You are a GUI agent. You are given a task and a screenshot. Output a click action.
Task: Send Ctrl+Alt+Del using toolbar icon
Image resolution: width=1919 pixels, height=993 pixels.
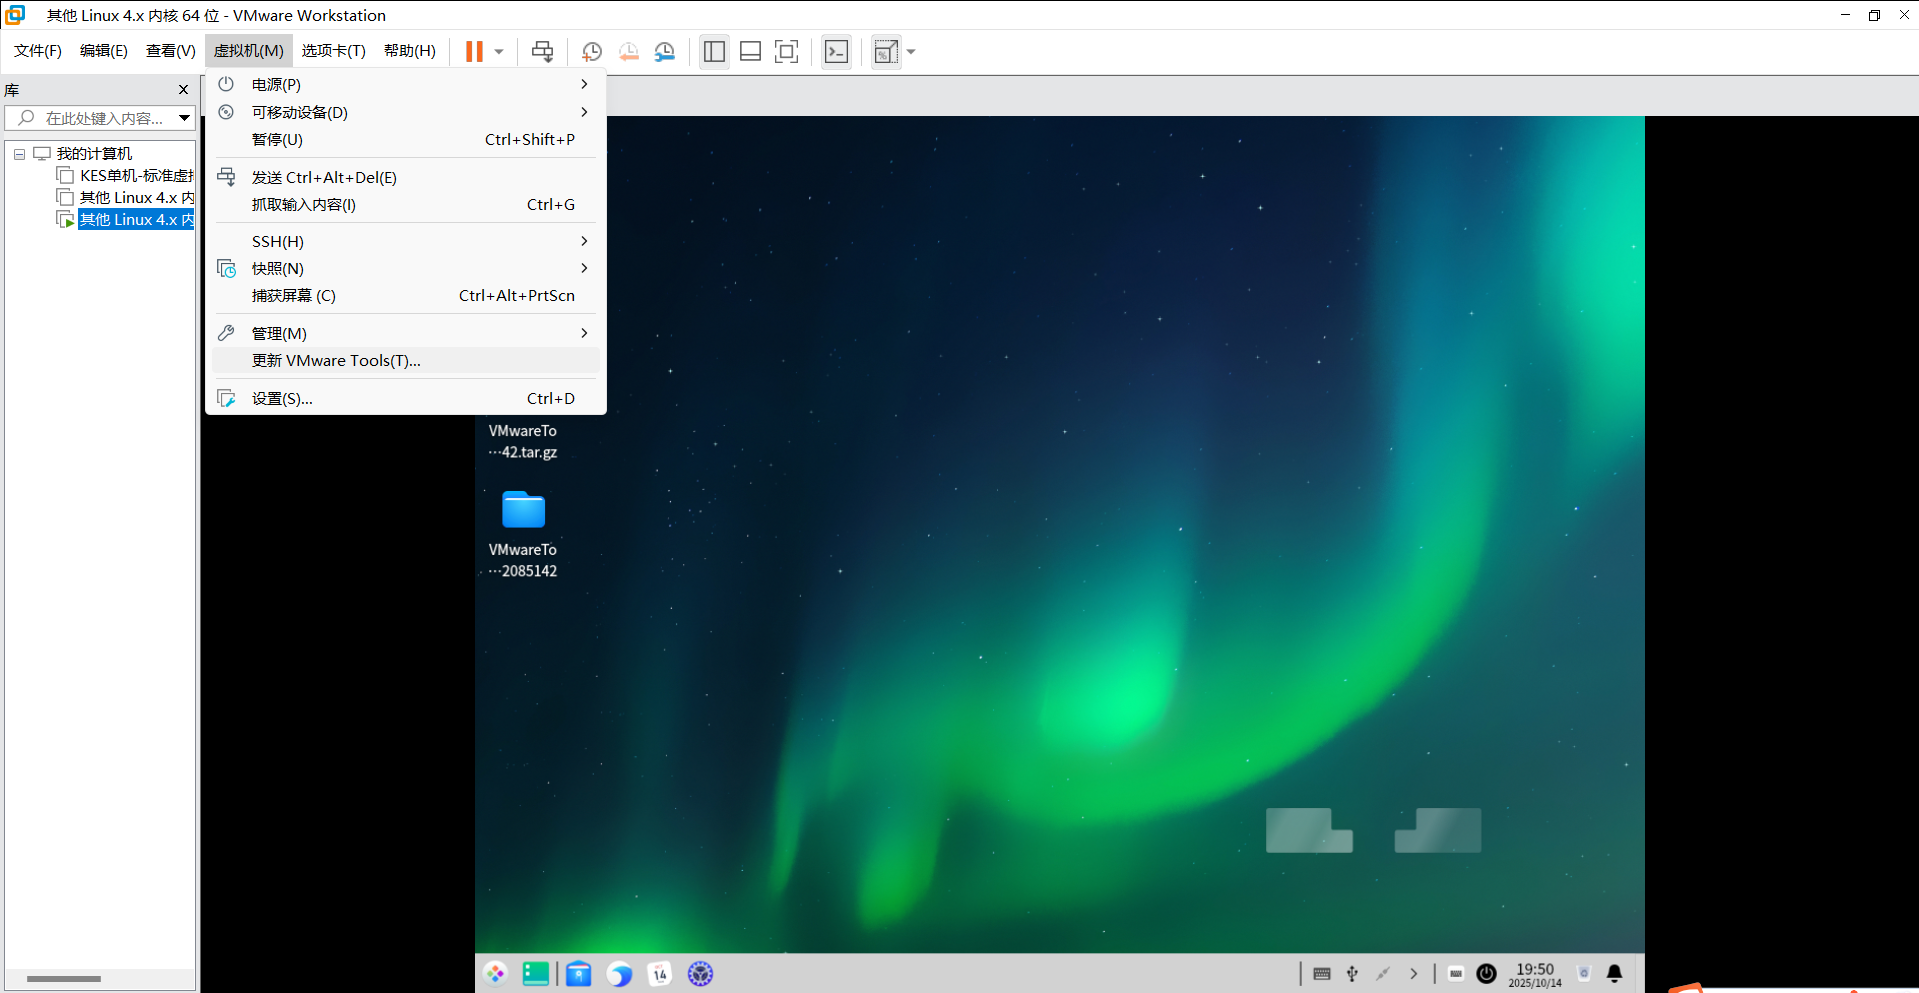542,52
